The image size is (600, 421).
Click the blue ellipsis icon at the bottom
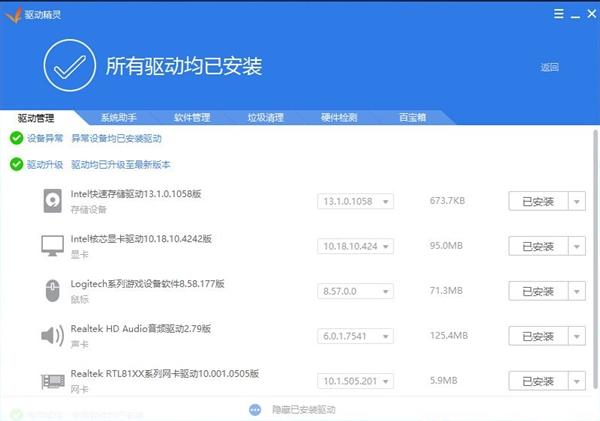click(255, 410)
